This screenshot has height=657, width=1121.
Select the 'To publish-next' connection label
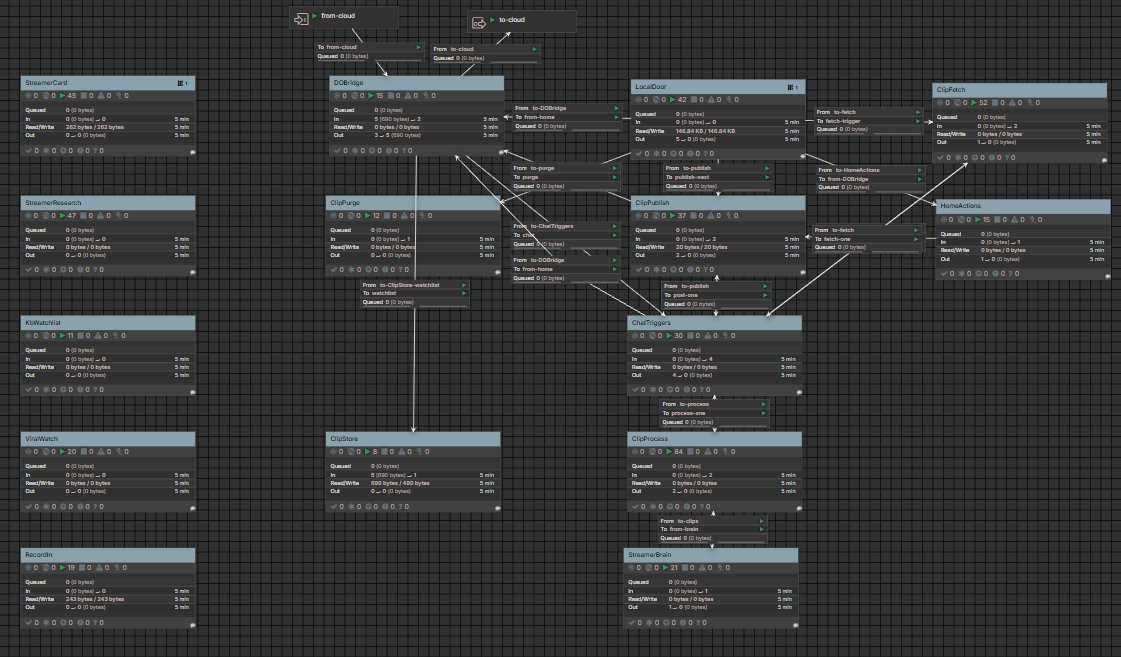point(687,177)
